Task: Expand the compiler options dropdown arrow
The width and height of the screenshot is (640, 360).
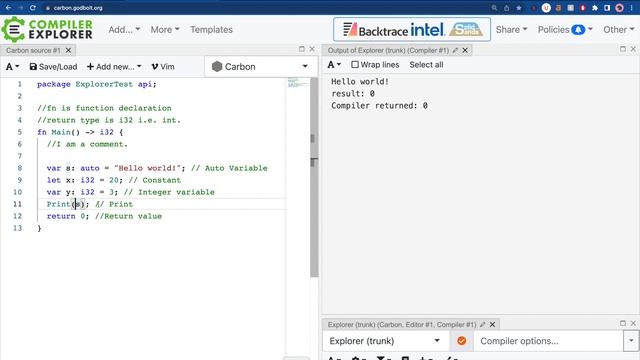Action: 631,341
